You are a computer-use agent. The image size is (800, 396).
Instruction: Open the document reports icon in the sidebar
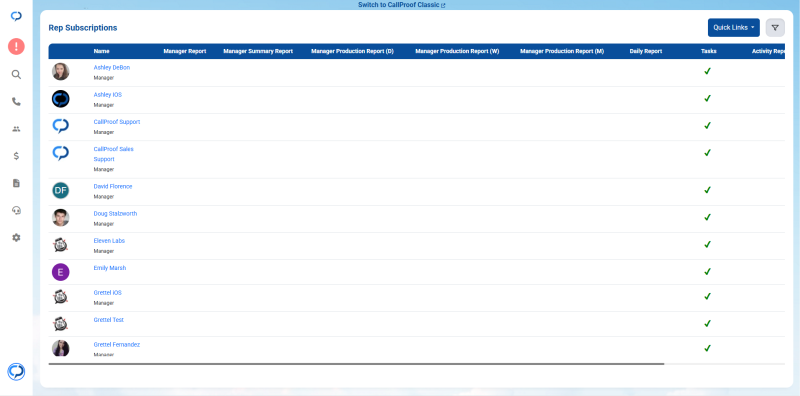(16, 183)
